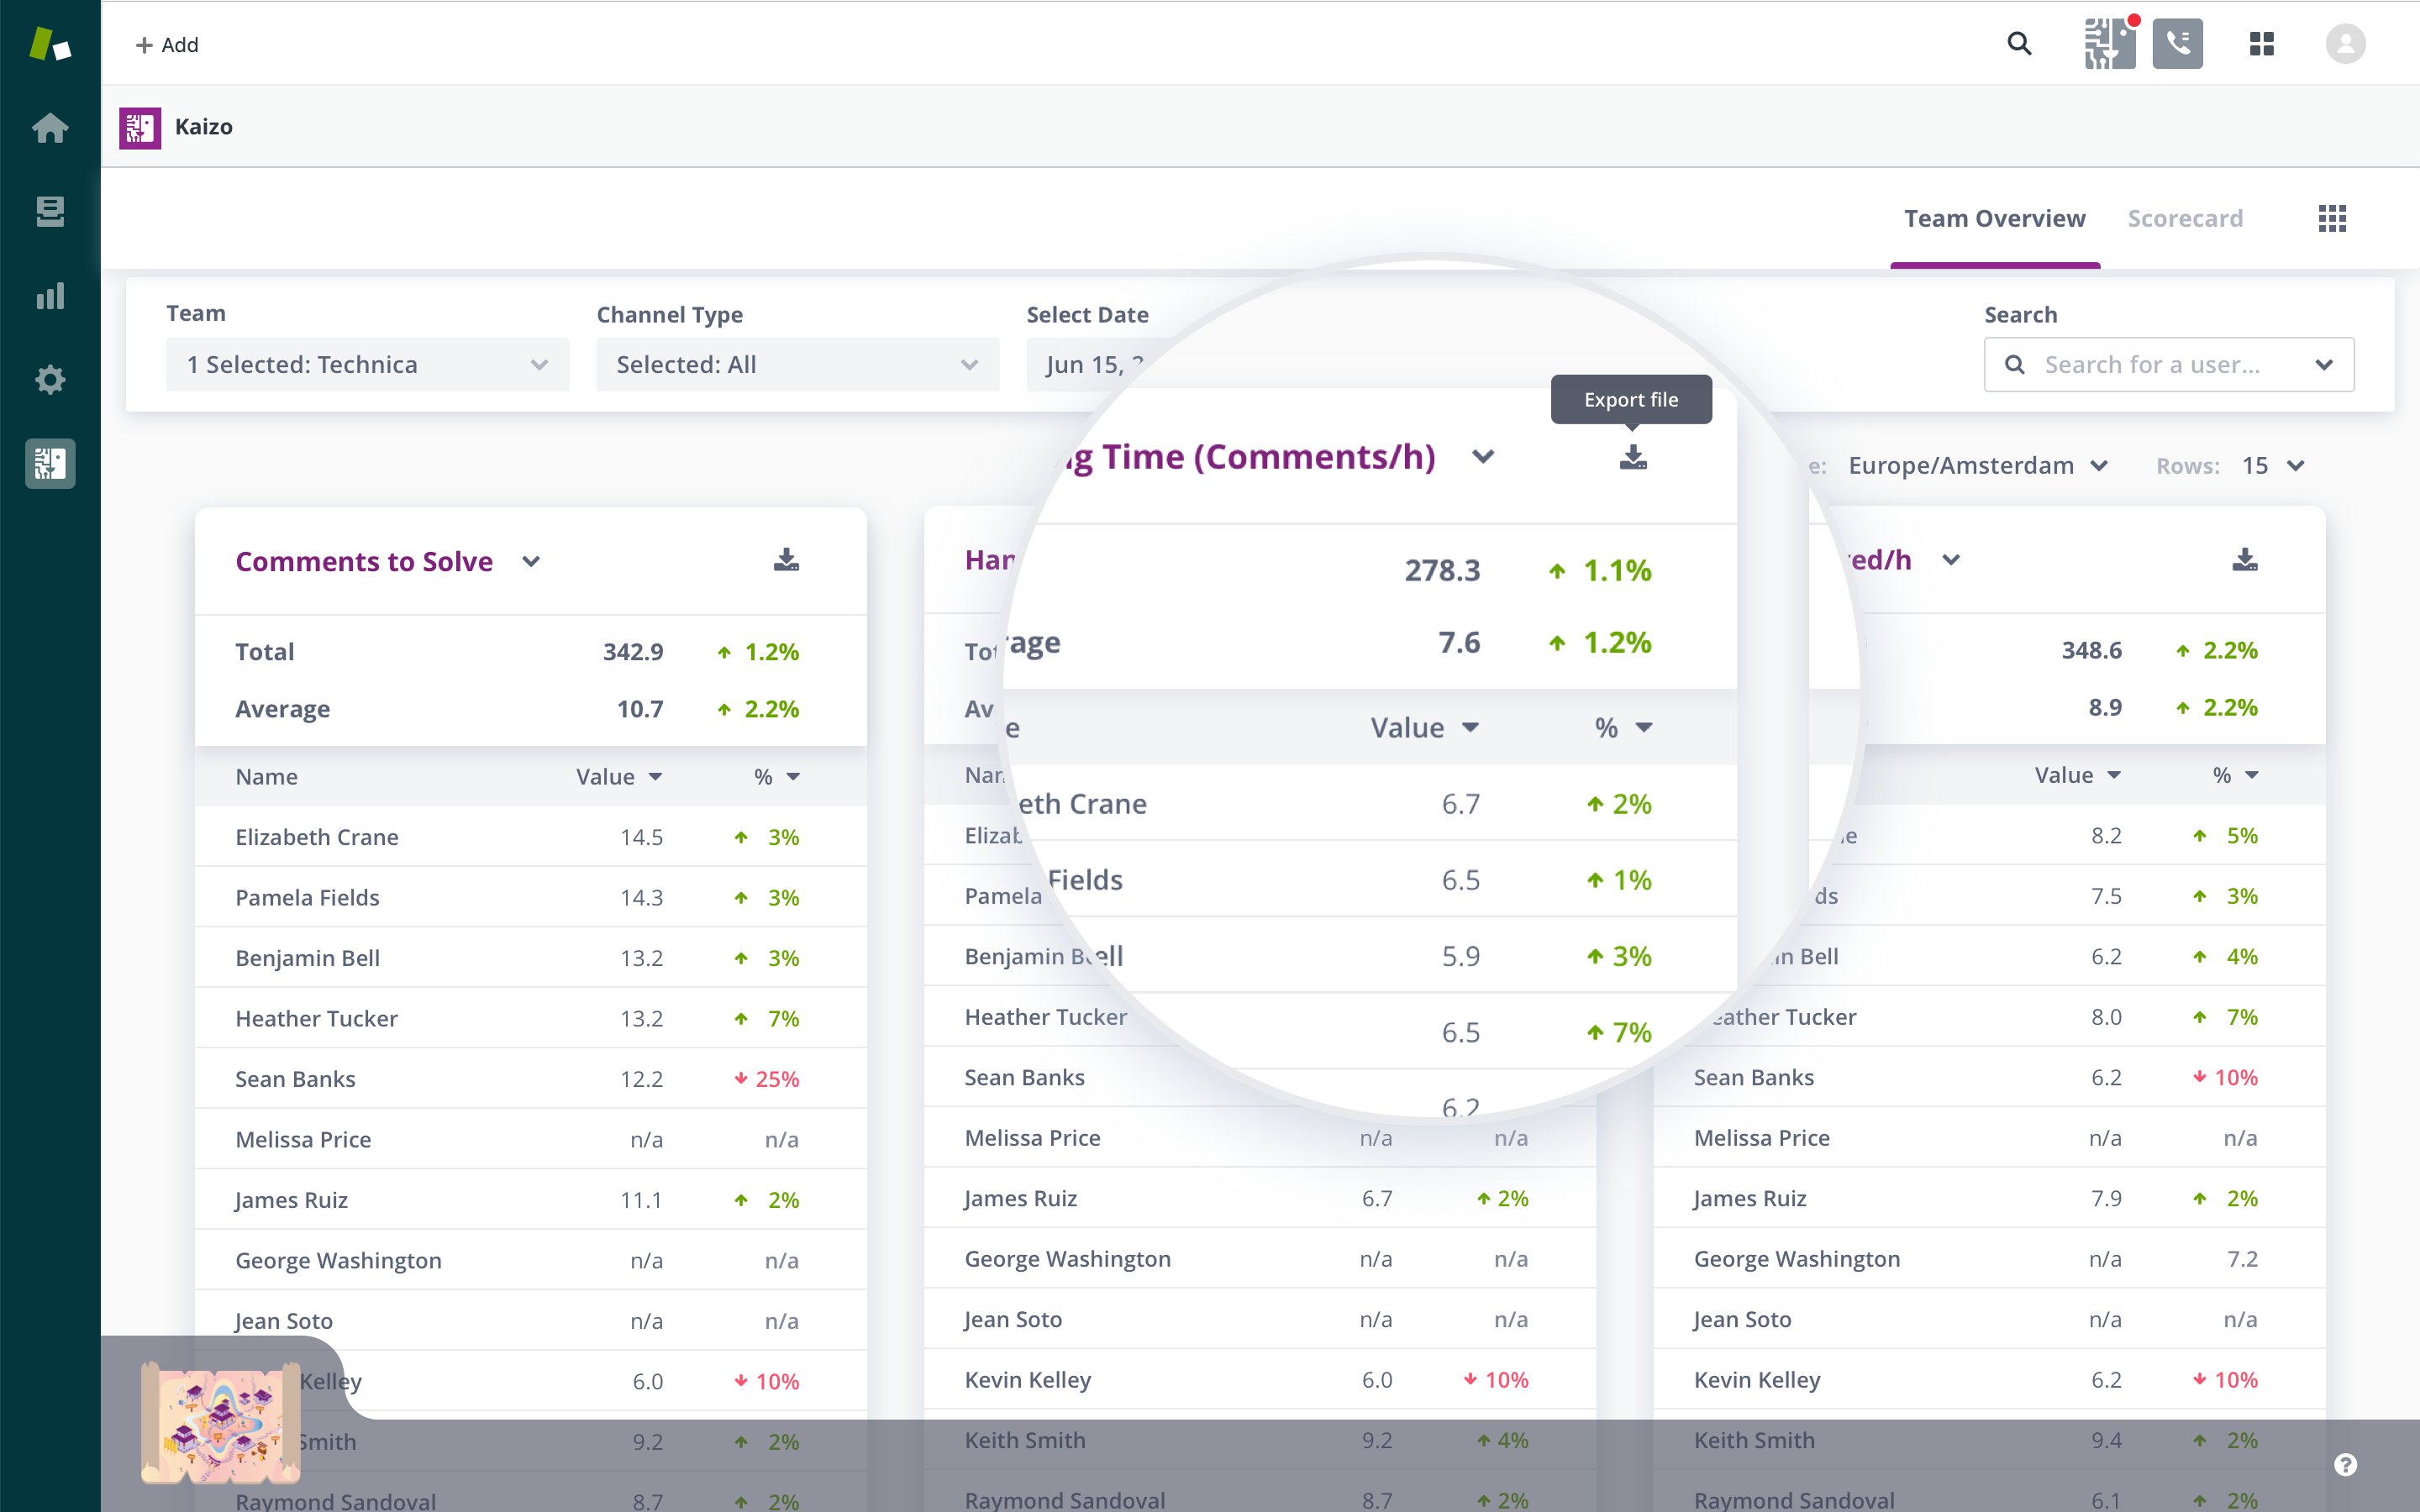The height and width of the screenshot is (1512, 2420).
Task: Expand the user search dropdown arrow
Action: pyautogui.click(x=2324, y=364)
